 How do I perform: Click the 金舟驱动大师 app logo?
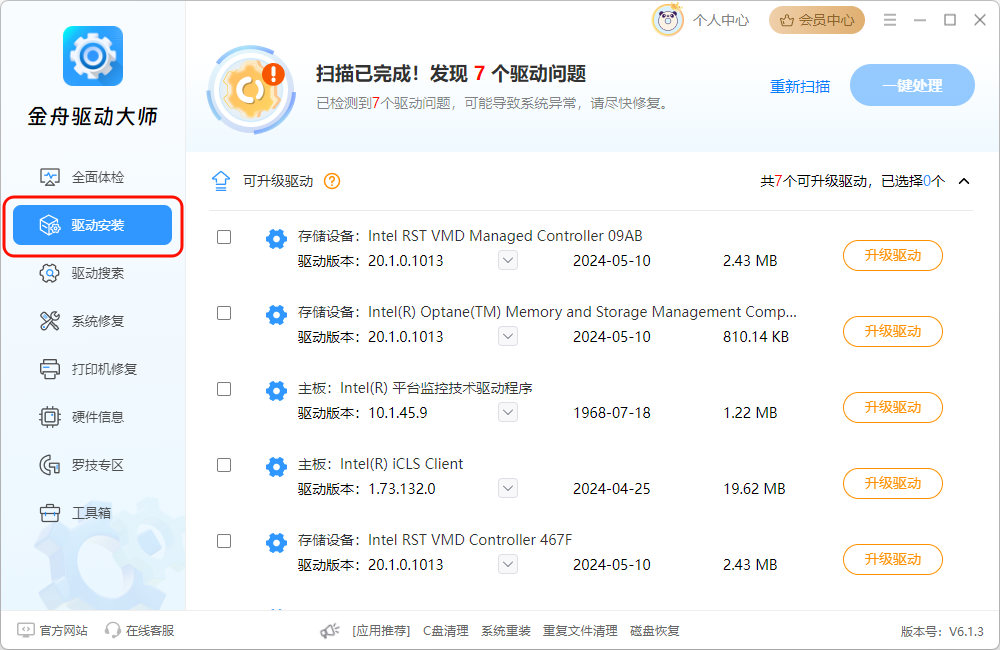93,56
